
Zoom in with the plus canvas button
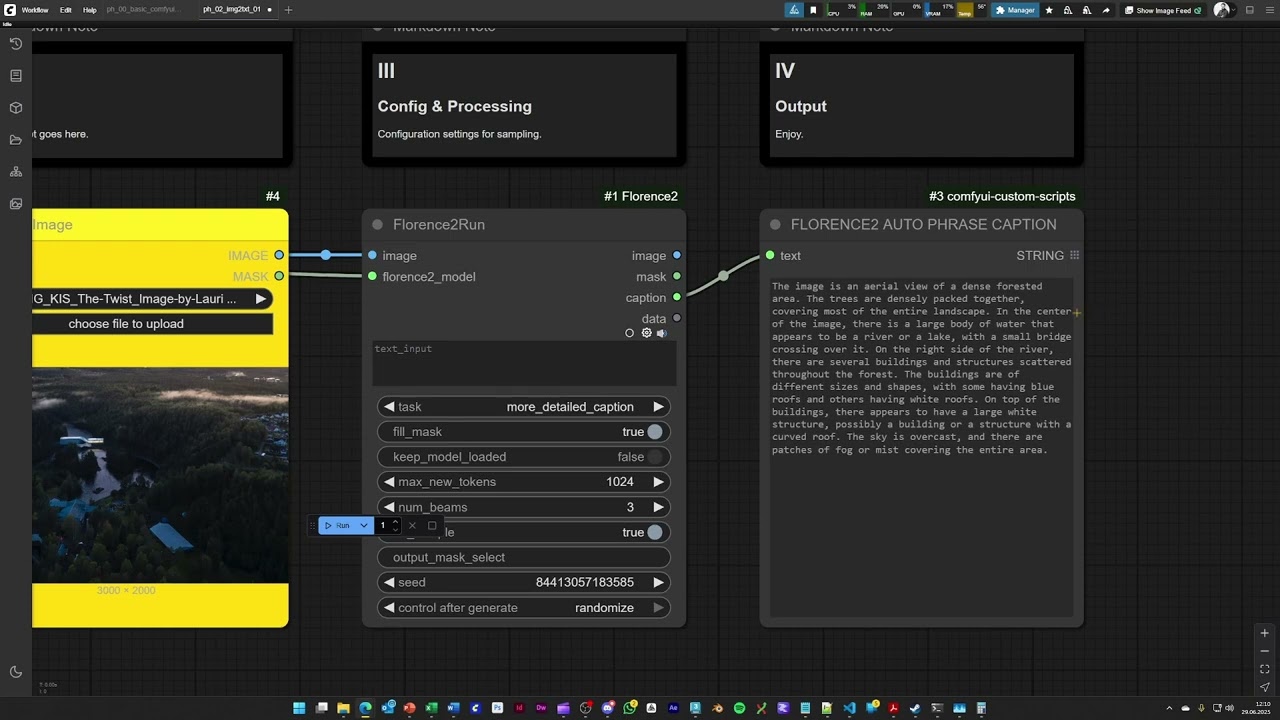[1264, 633]
